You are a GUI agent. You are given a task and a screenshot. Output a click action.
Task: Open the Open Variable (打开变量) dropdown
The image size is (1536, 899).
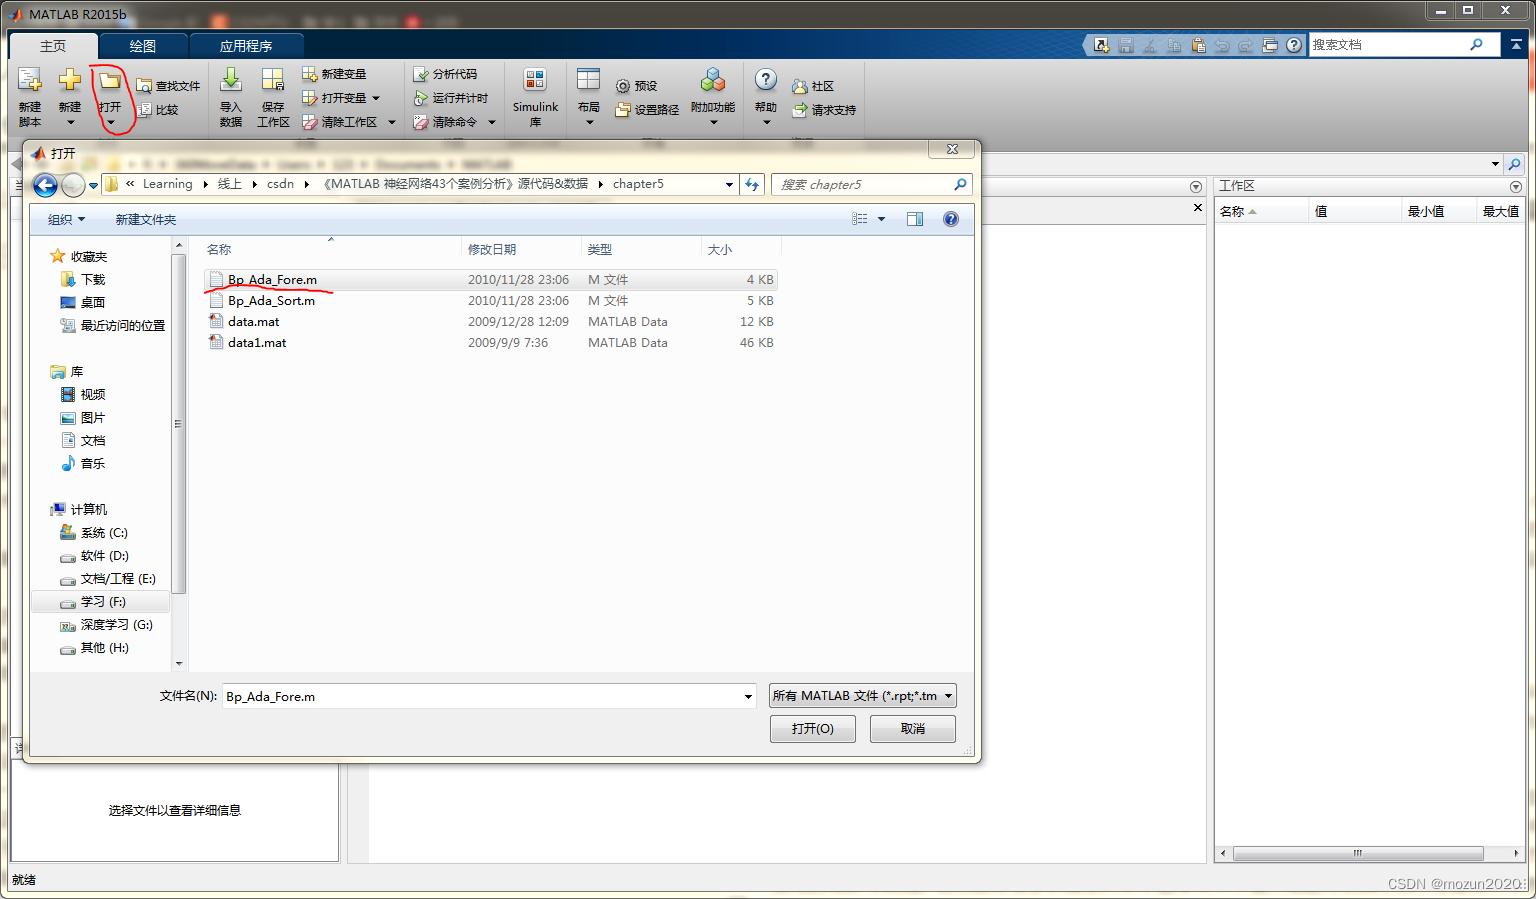[x=376, y=98]
